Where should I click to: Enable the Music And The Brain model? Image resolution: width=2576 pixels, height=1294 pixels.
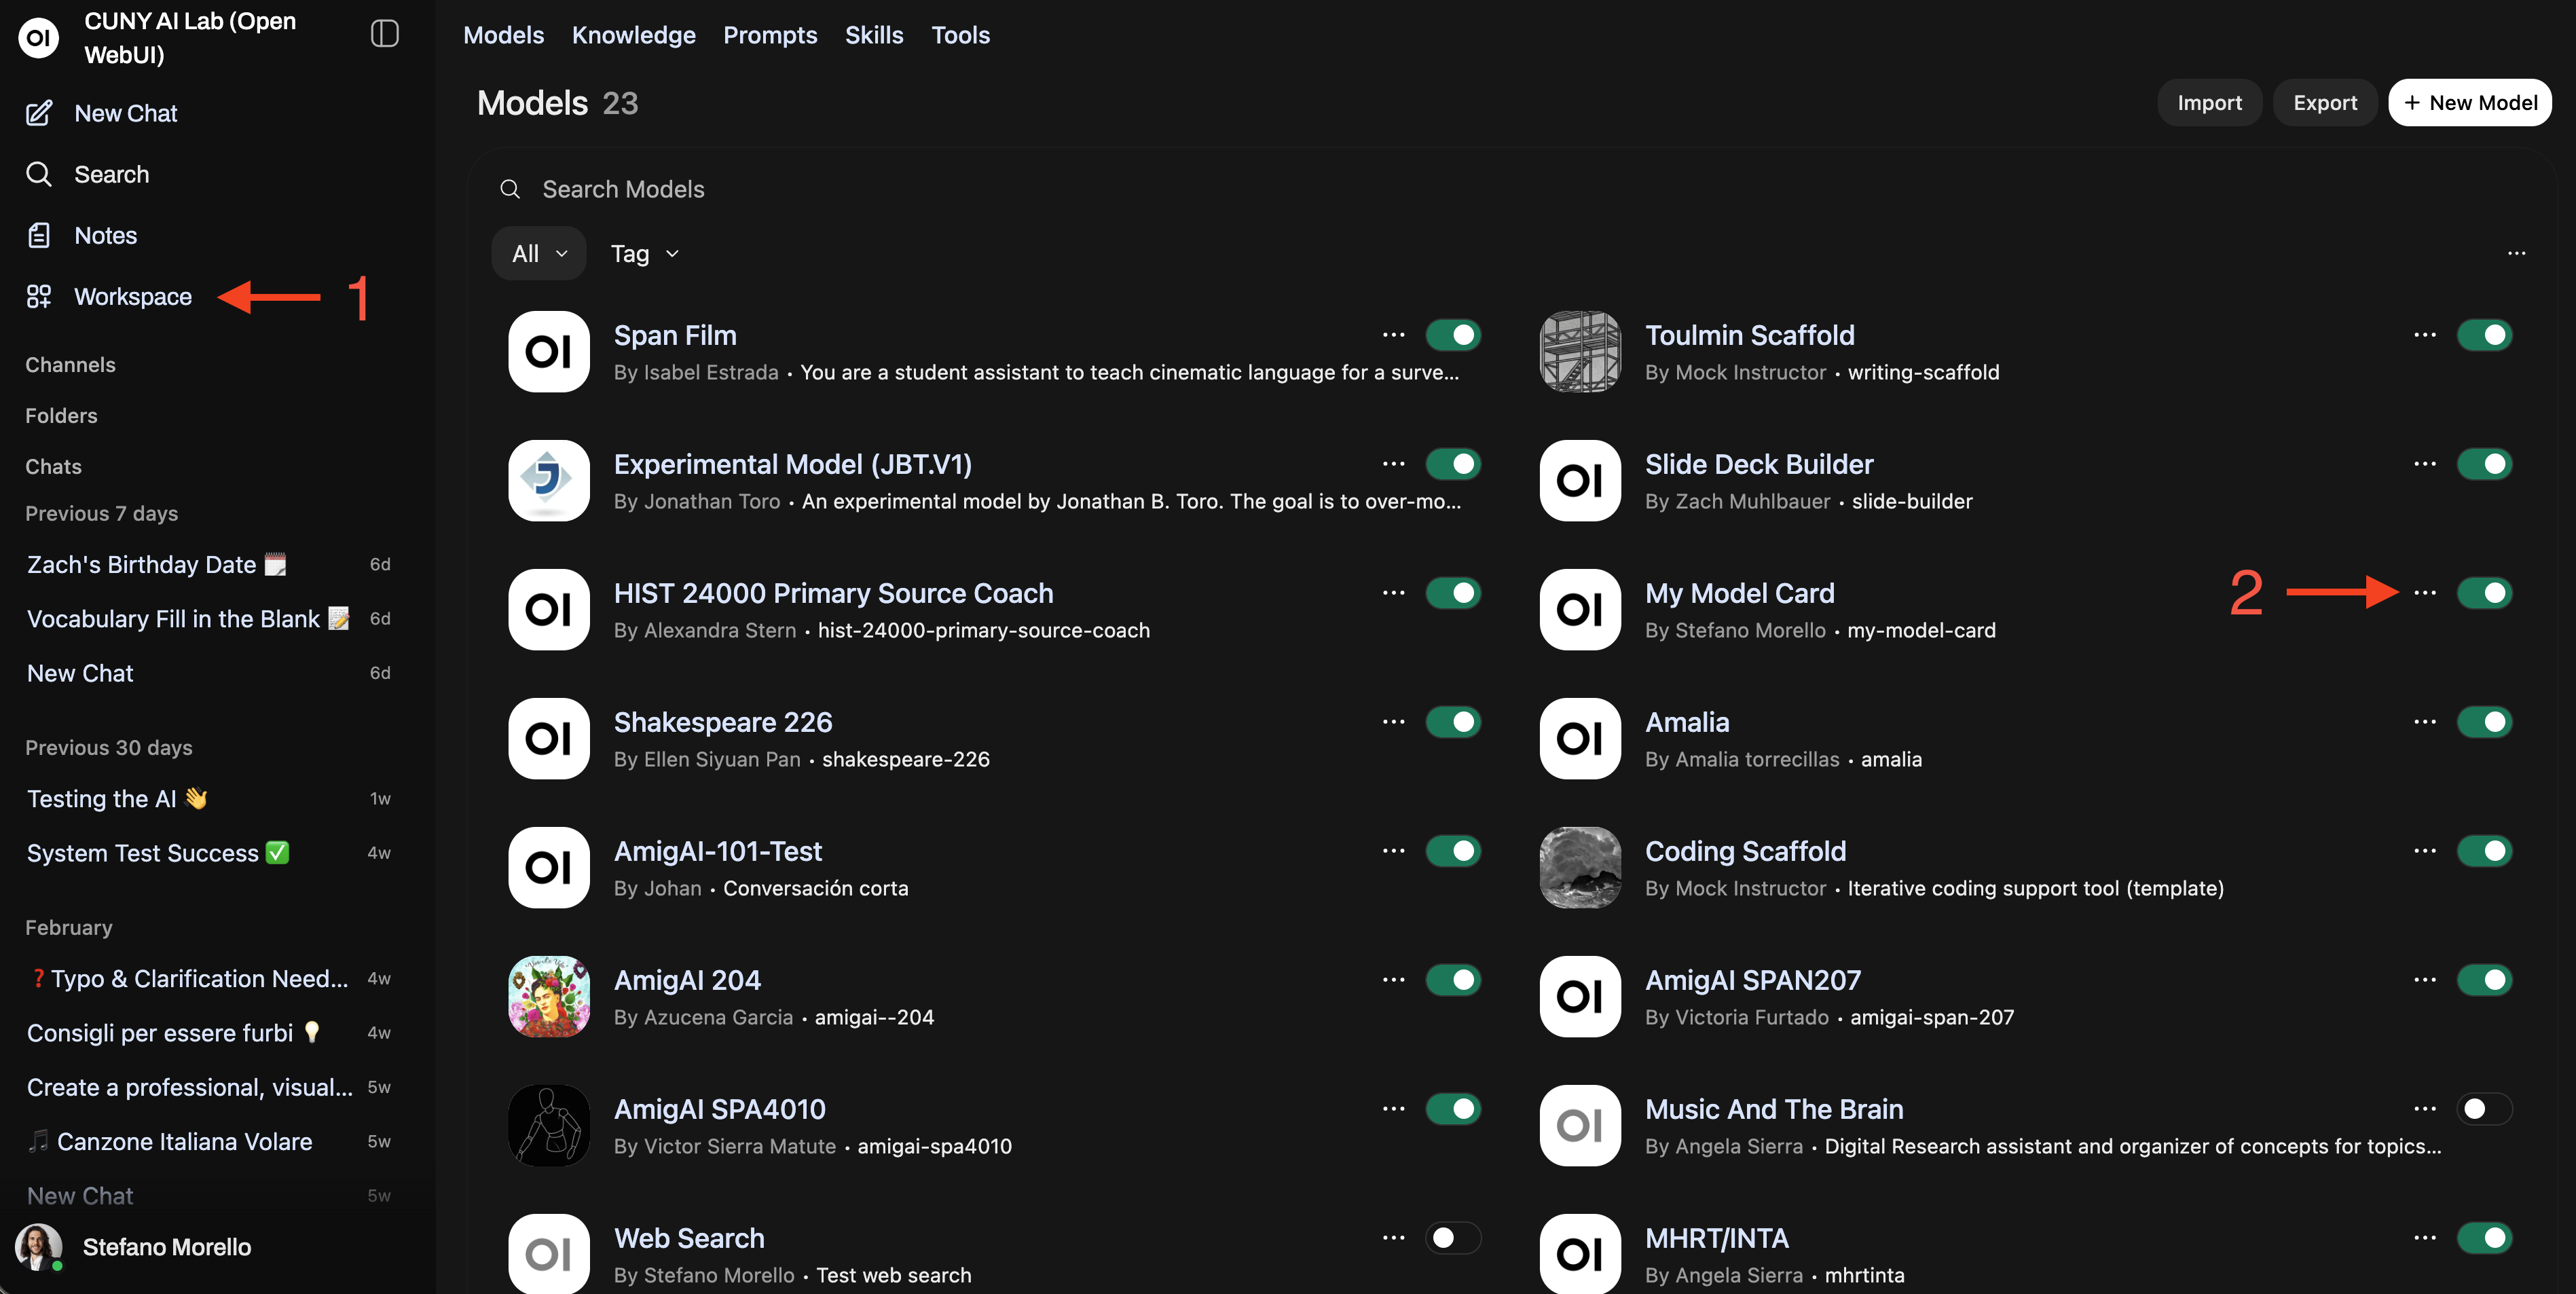pos(2486,1108)
